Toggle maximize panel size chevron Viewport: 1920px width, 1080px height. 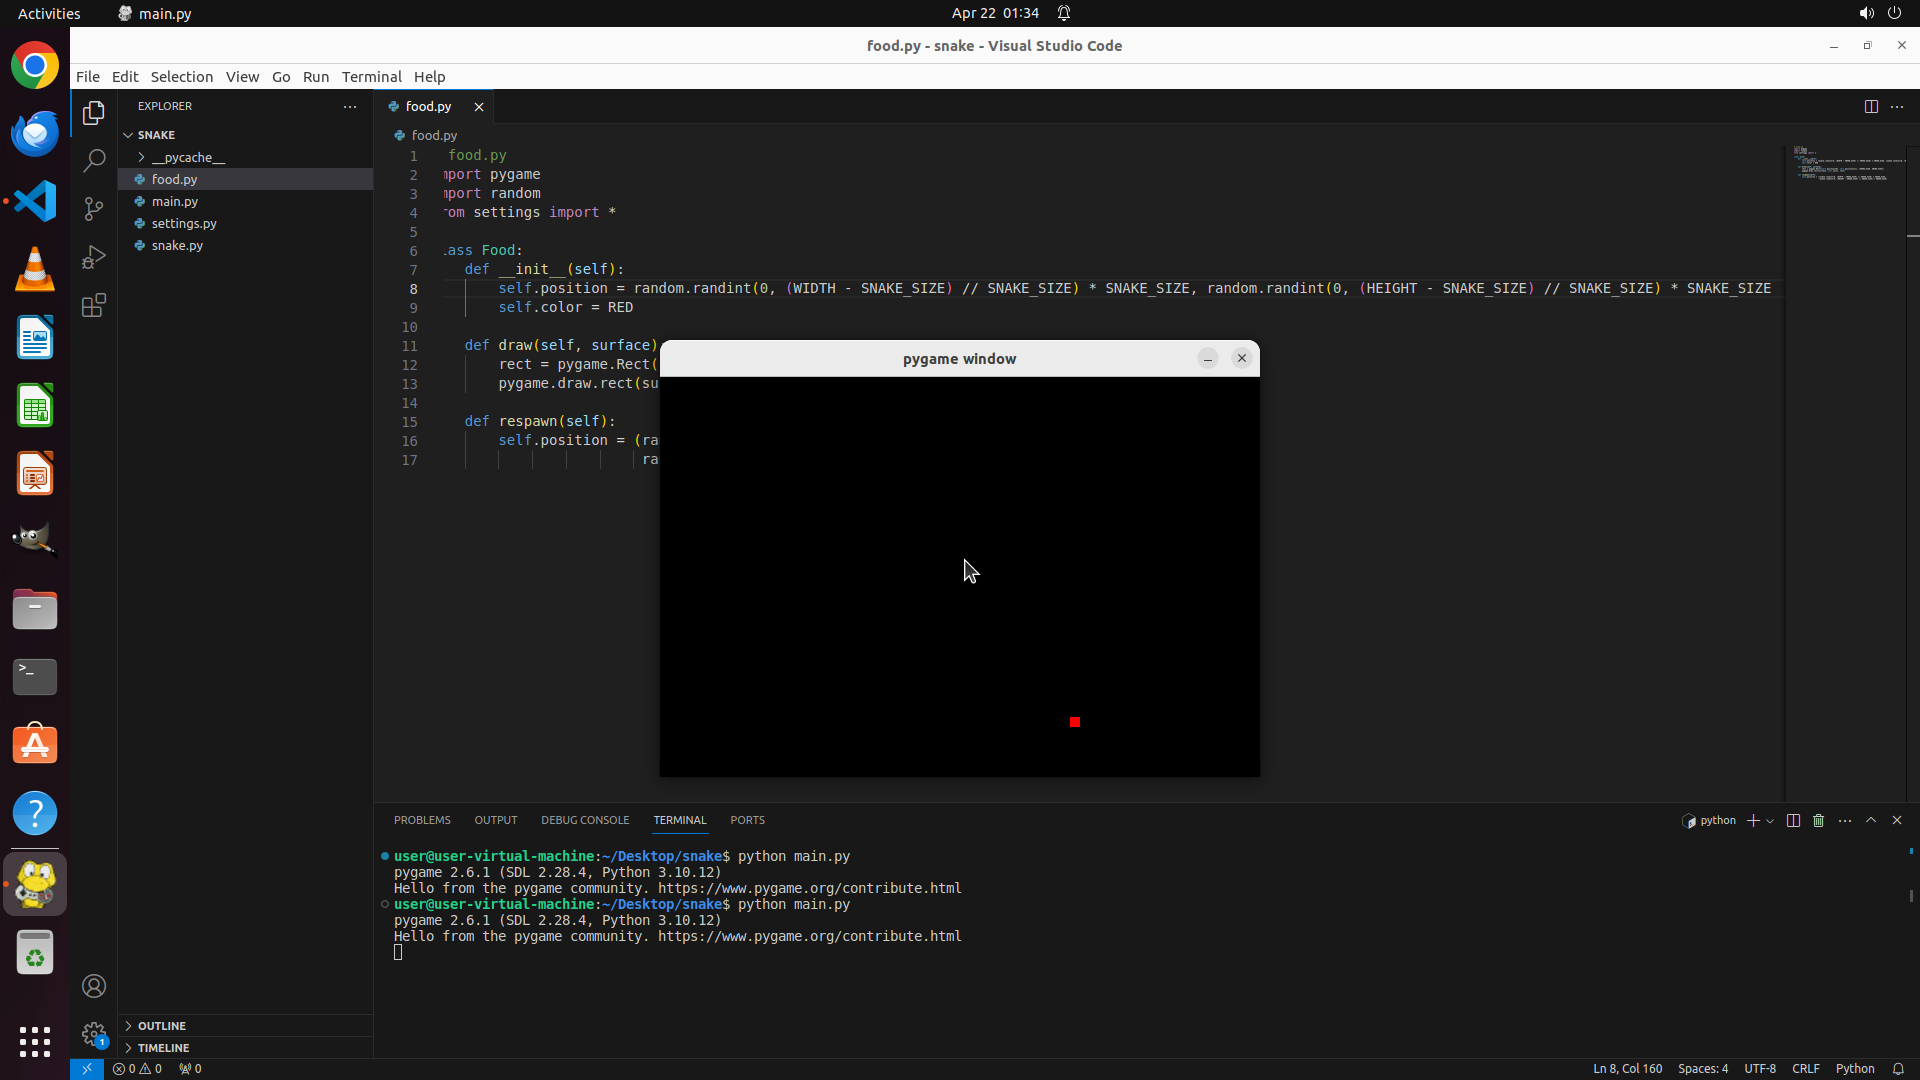point(1870,820)
